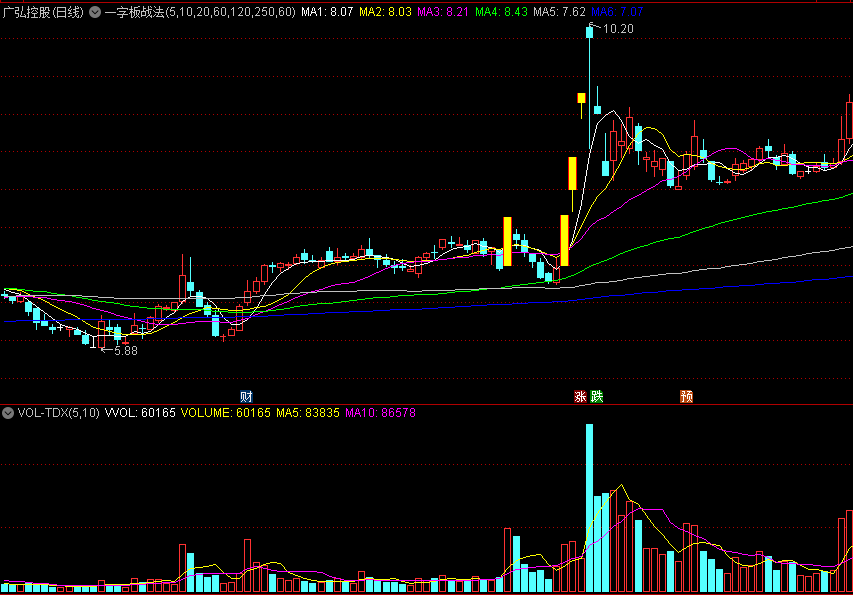Click the 10.20 high price annotation
Image resolution: width=853 pixels, height=595 pixels.
(x=619, y=29)
